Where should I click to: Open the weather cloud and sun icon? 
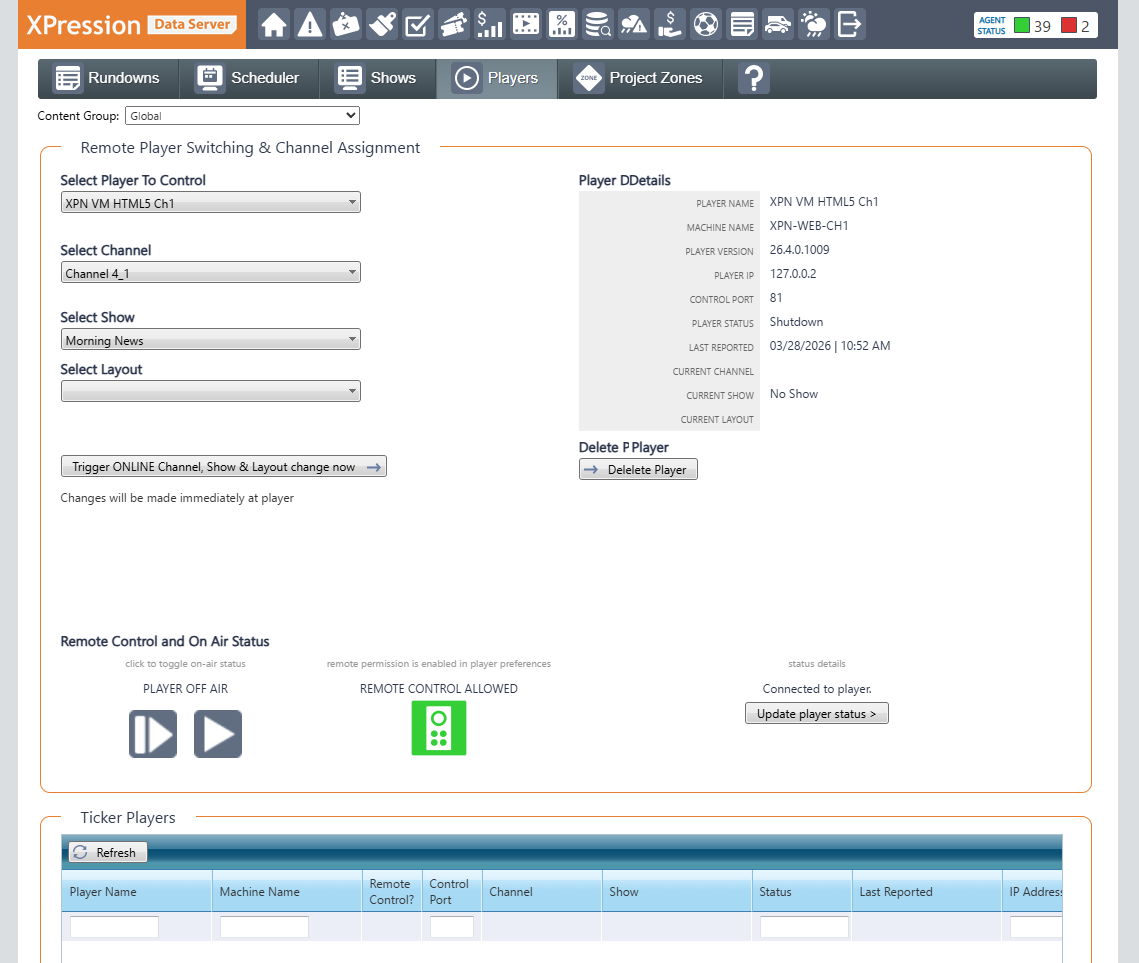(x=814, y=25)
